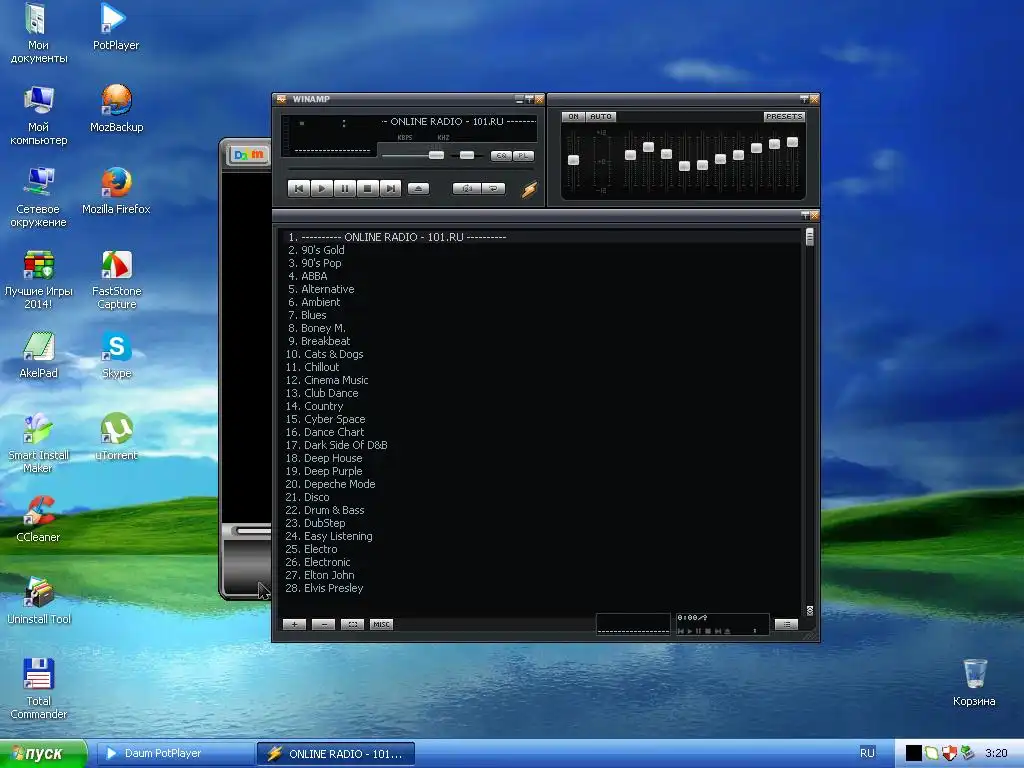Image resolution: width=1024 pixels, height=768 pixels.
Task: Click the Winamp Previous track button
Action: (298, 189)
